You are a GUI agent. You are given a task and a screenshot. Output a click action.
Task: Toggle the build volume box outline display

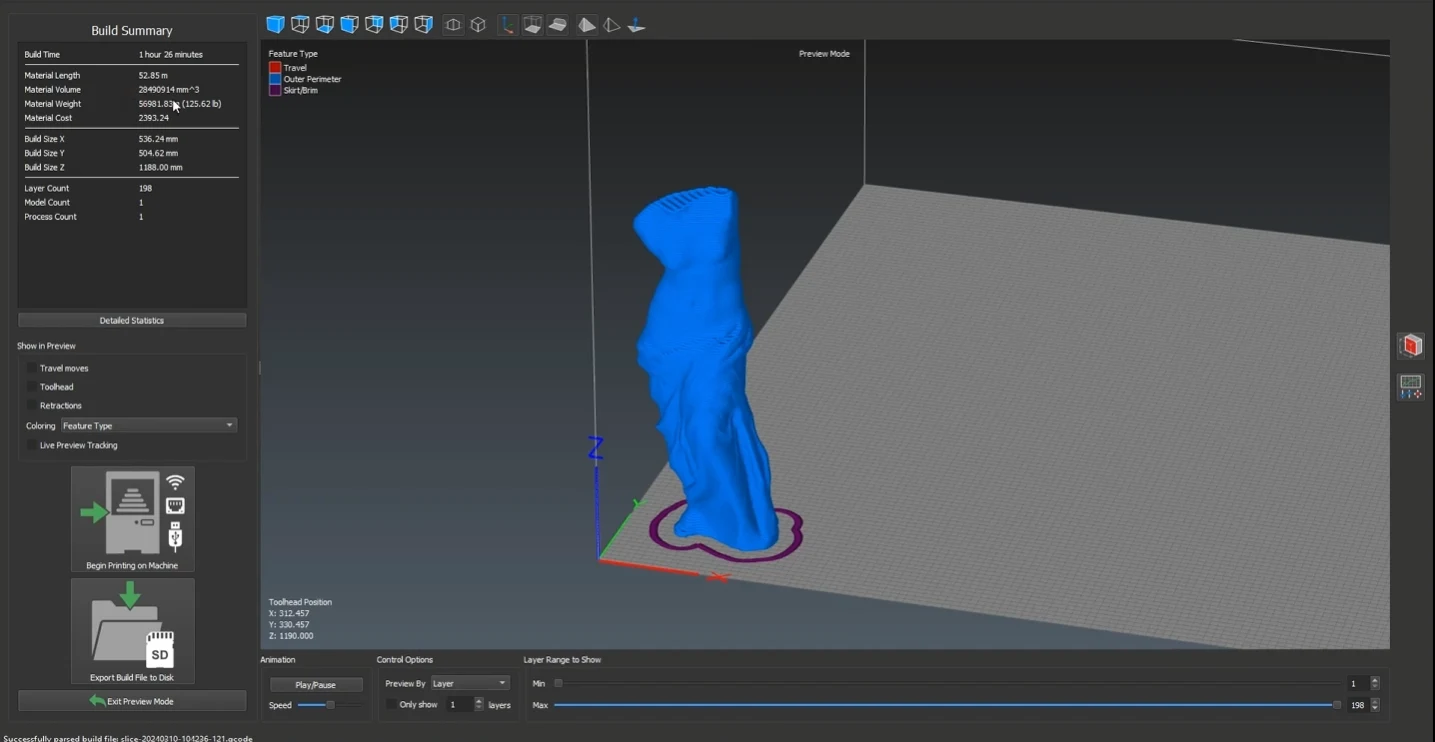click(x=533, y=24)
